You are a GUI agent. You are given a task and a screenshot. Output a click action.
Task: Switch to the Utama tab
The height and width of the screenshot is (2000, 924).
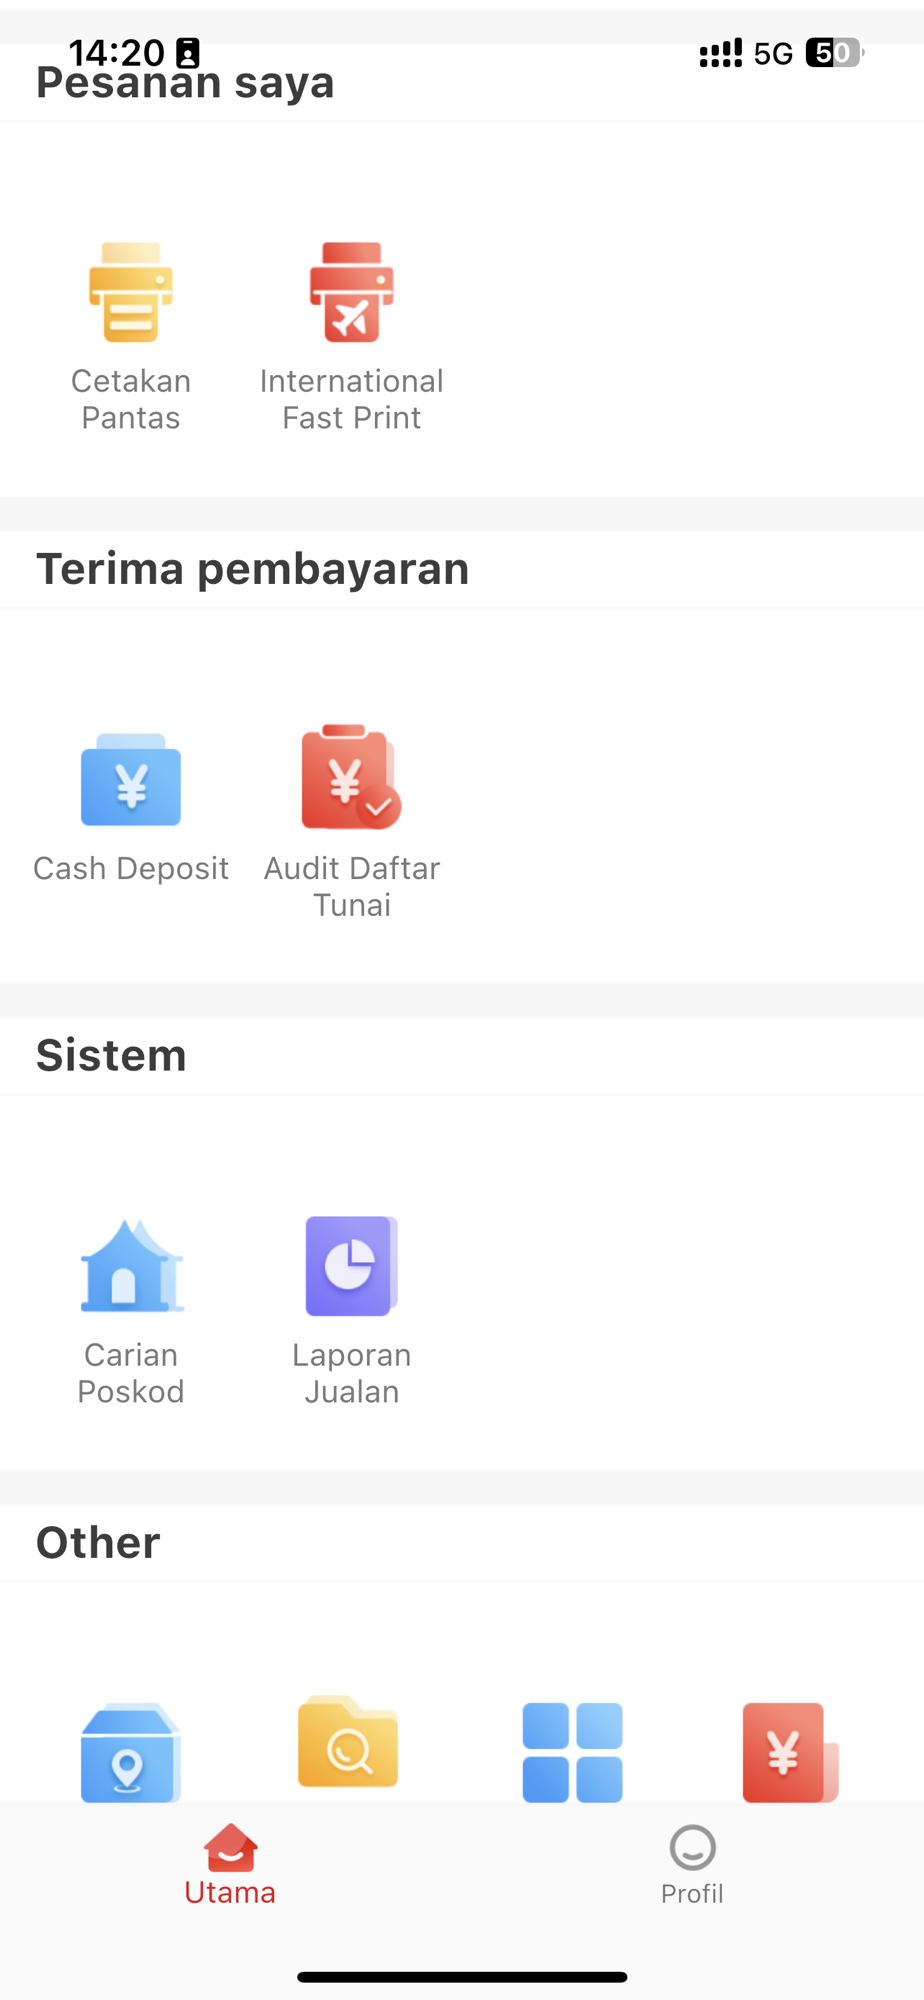[x=230, y=1865]
